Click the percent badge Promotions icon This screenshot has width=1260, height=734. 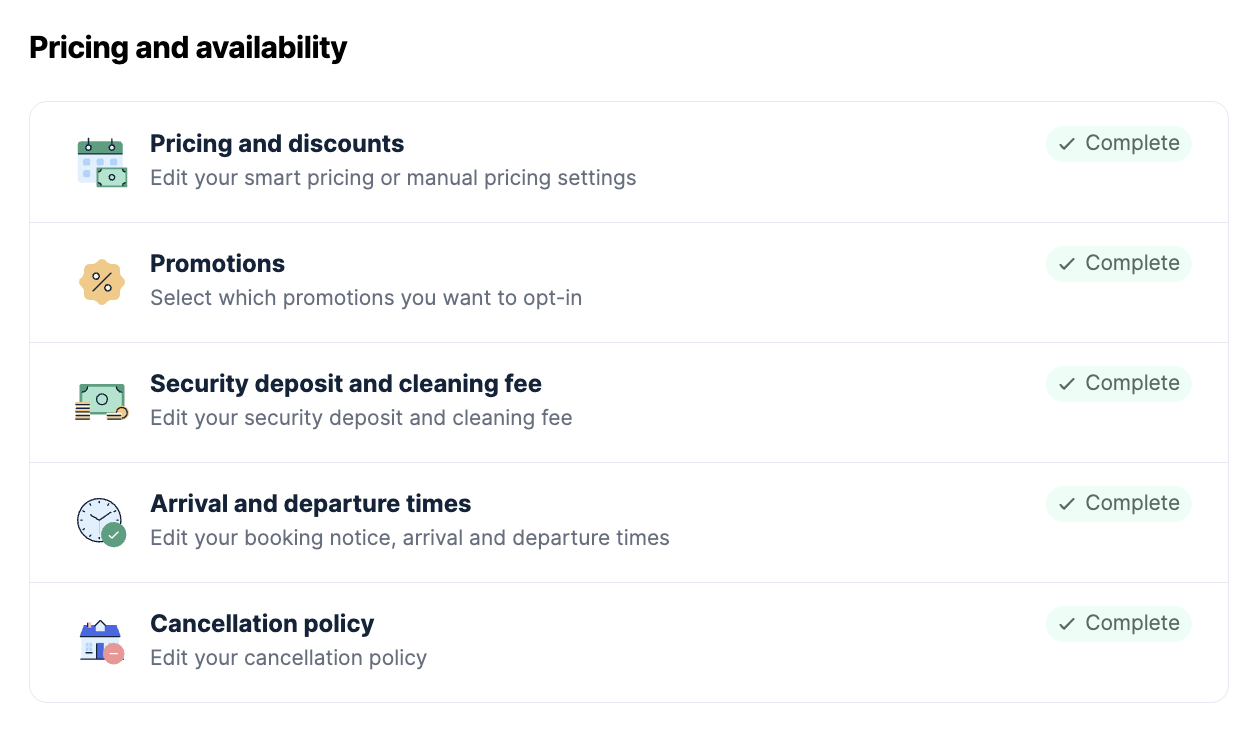coord(102,282)
